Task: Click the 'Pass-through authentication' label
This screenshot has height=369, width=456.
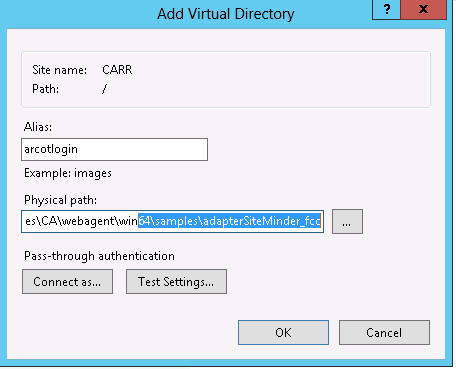Action: tap(99, 256)
